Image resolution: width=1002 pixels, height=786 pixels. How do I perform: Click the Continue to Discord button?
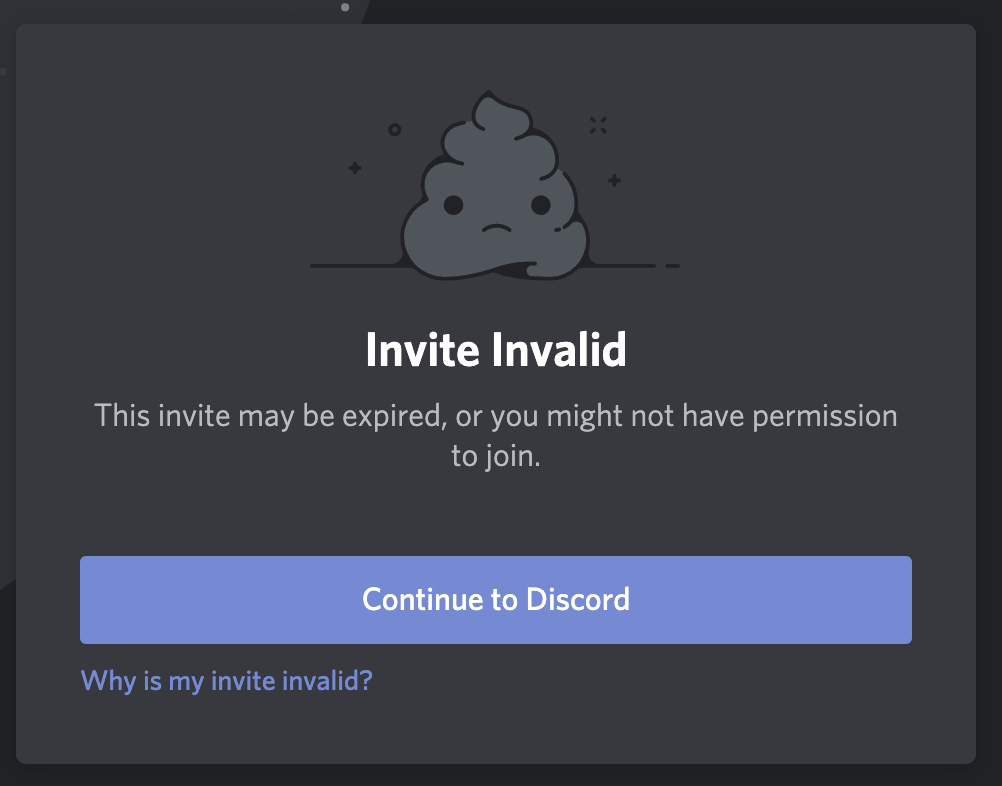[x=496, y=599]
